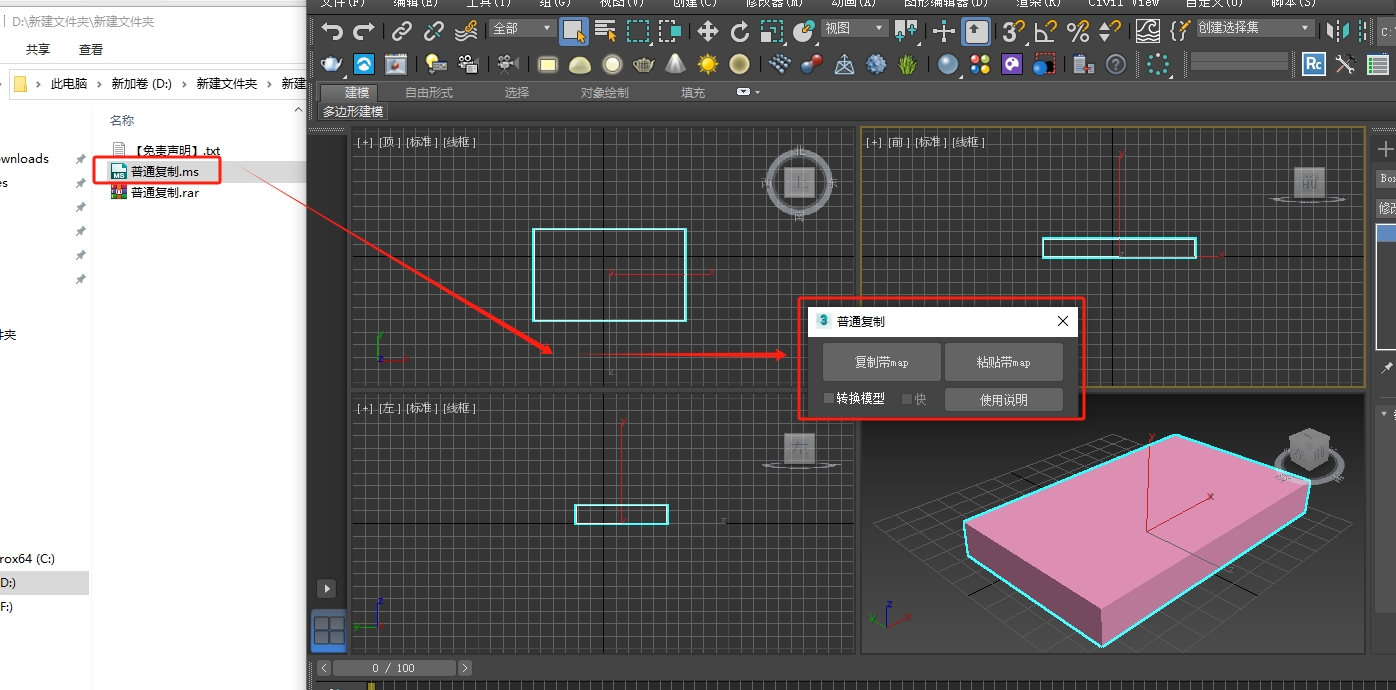This screenshot has width=1396, height=690.
Task: Click 新加卷 (D:) in the address breadcrumb
Action: click(141, 84)
